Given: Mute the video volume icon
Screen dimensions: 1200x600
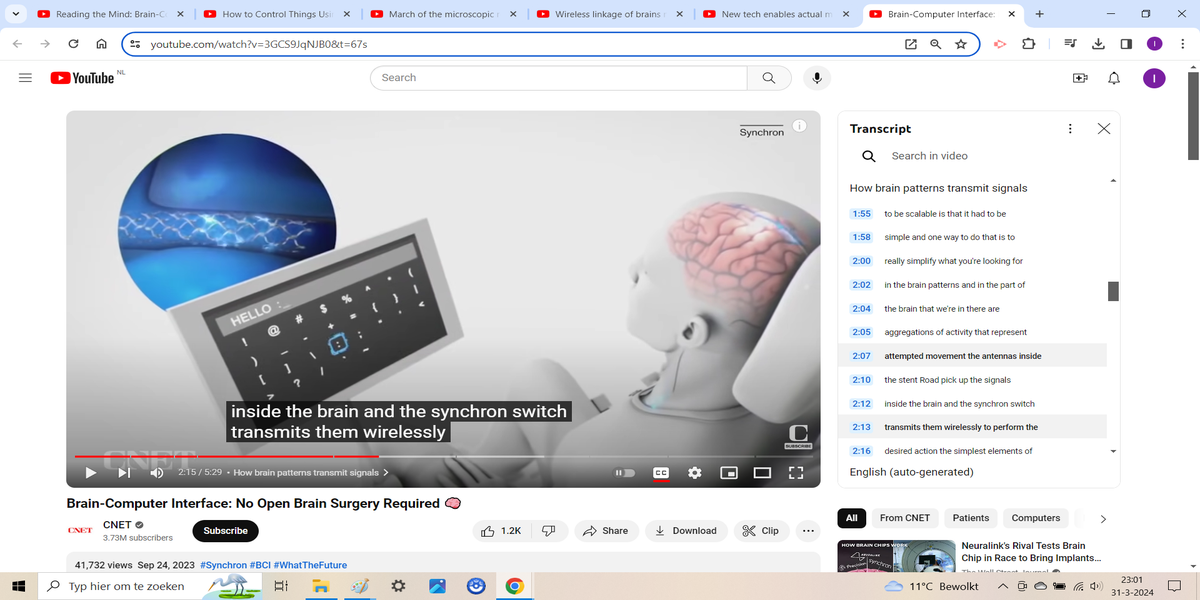Looking at the screenshot, I should [x=157, y=473].
